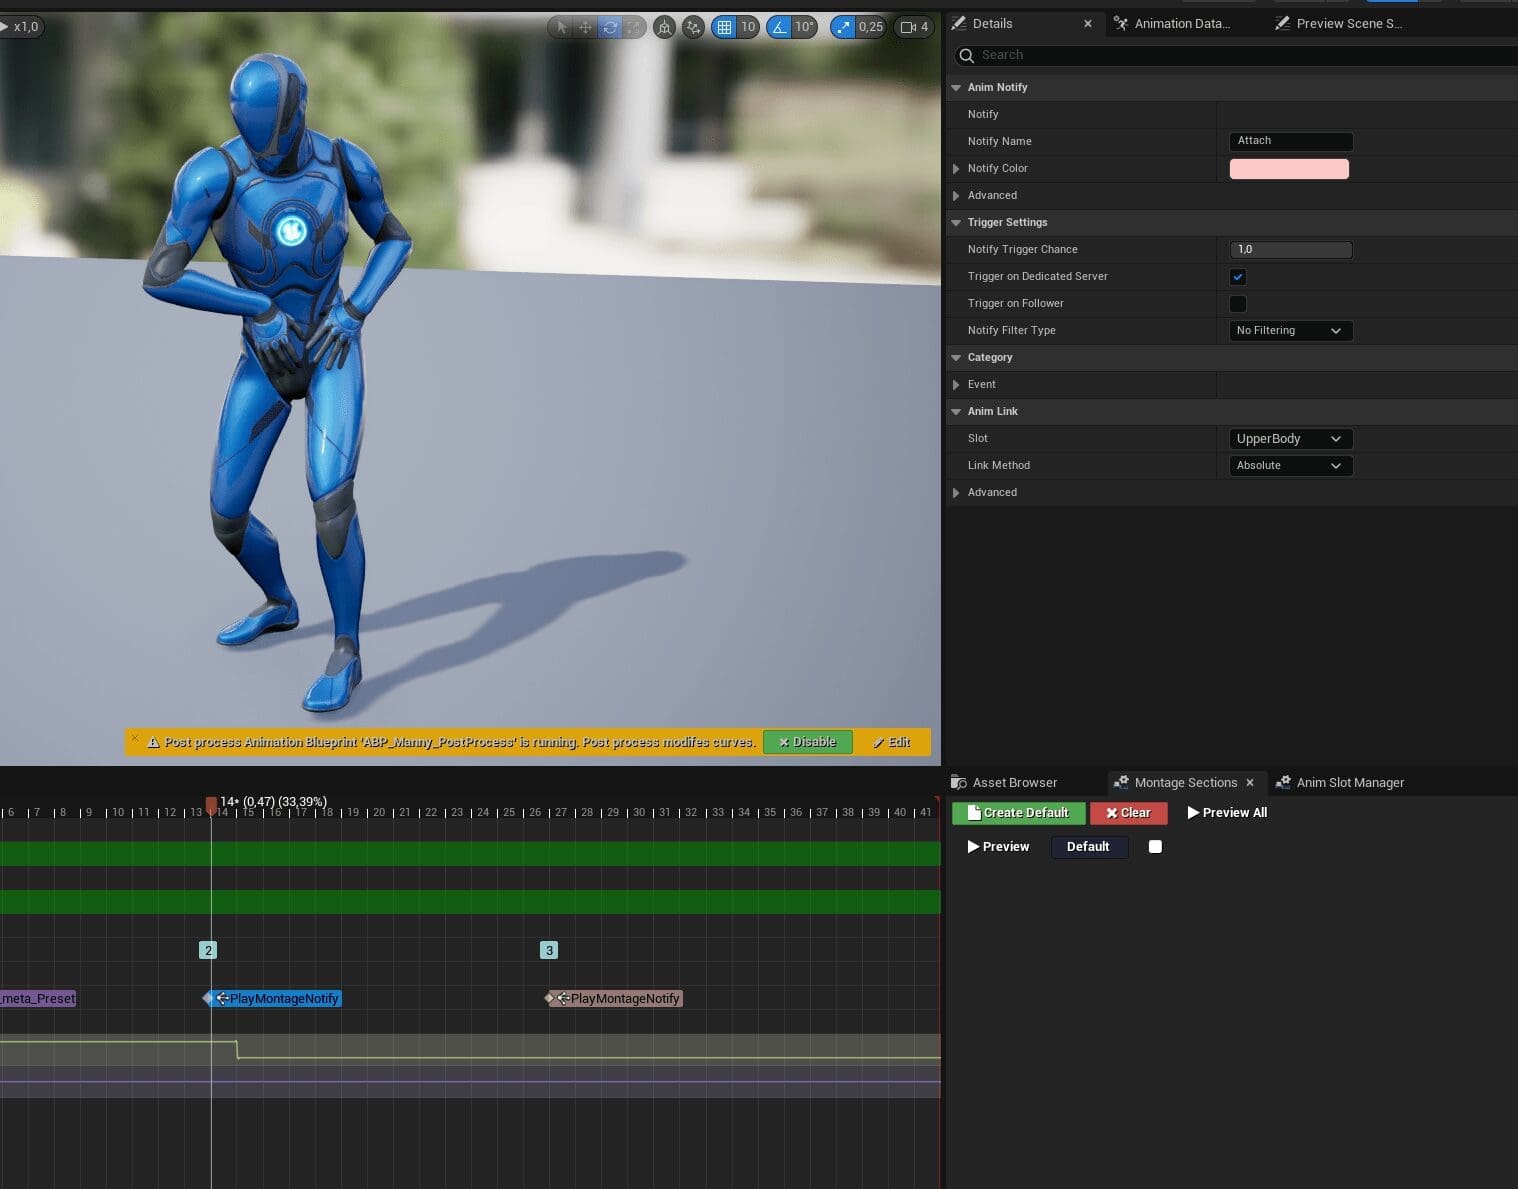Click the pink Notify Color swatch
Image resolution: width=1518 pixels, height=1189 pixels.
pyautogui.click(x=1289, y=169)
